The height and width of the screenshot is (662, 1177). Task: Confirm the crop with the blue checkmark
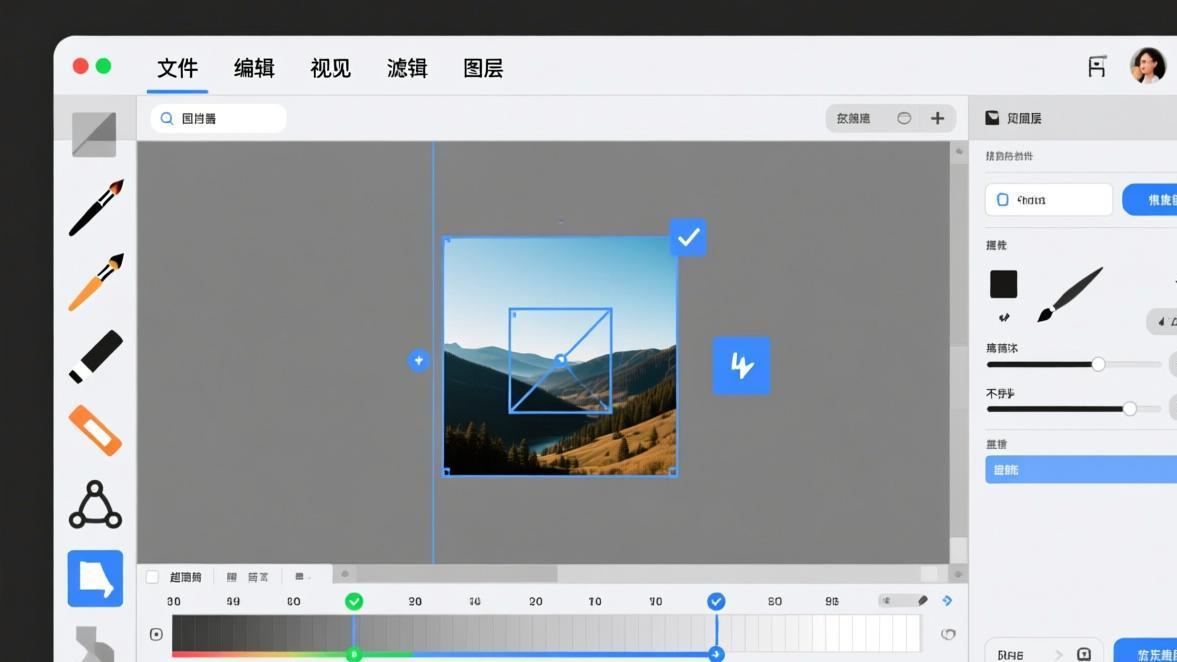pos(688,237)
